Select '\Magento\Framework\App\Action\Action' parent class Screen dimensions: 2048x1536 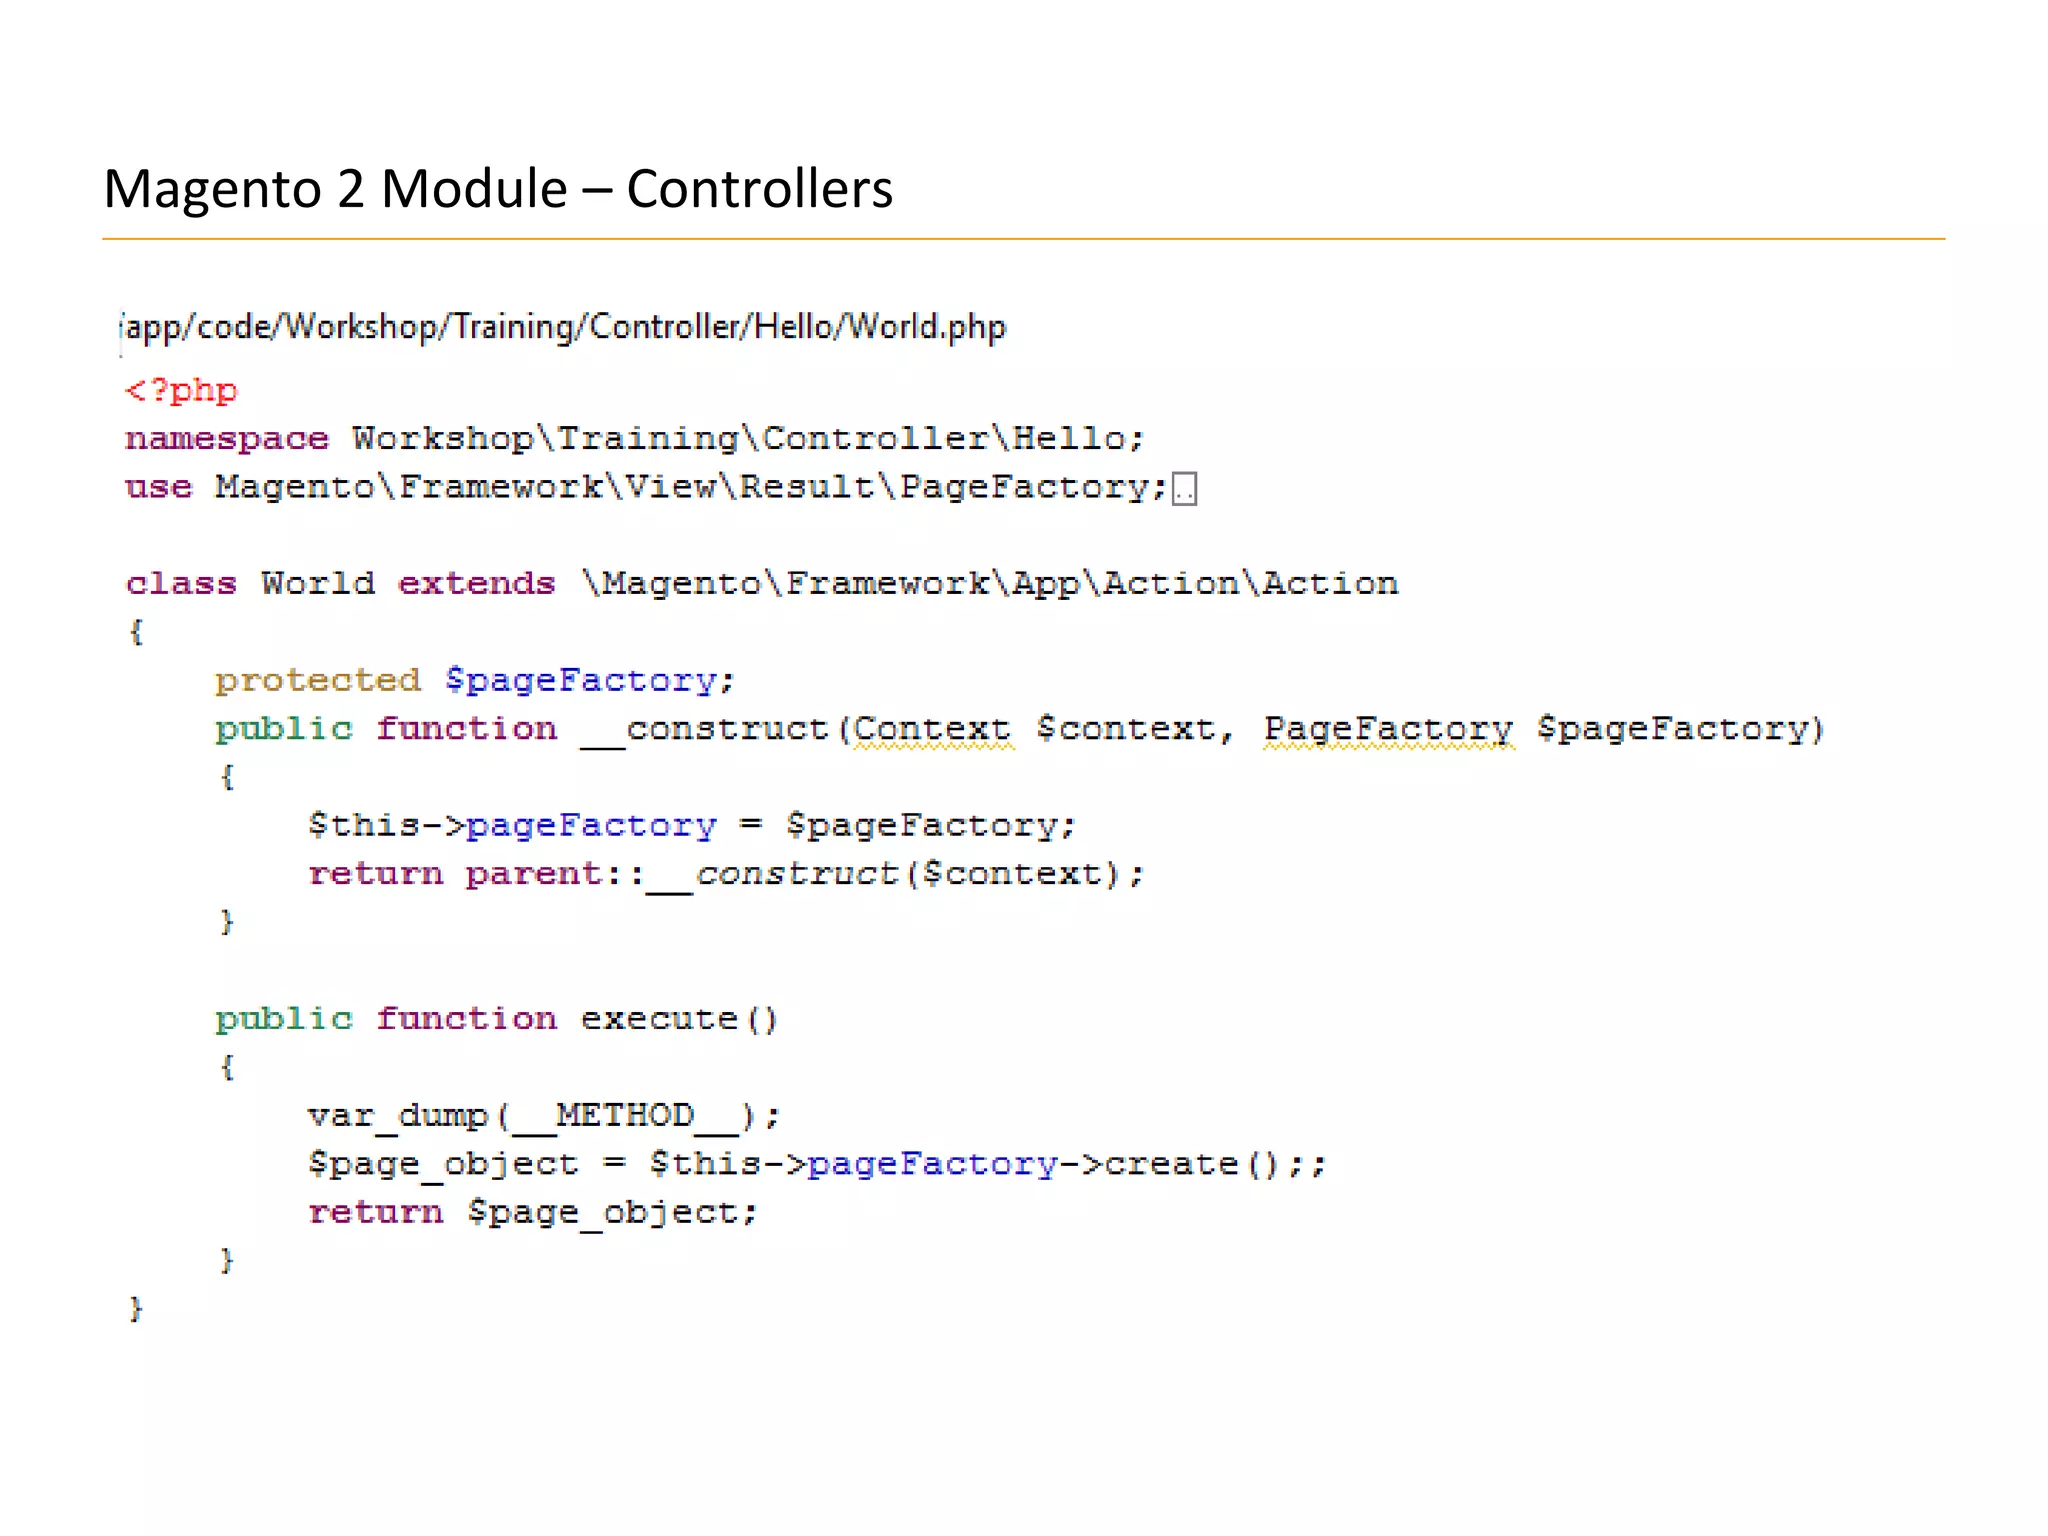click(x=990, y=583)
